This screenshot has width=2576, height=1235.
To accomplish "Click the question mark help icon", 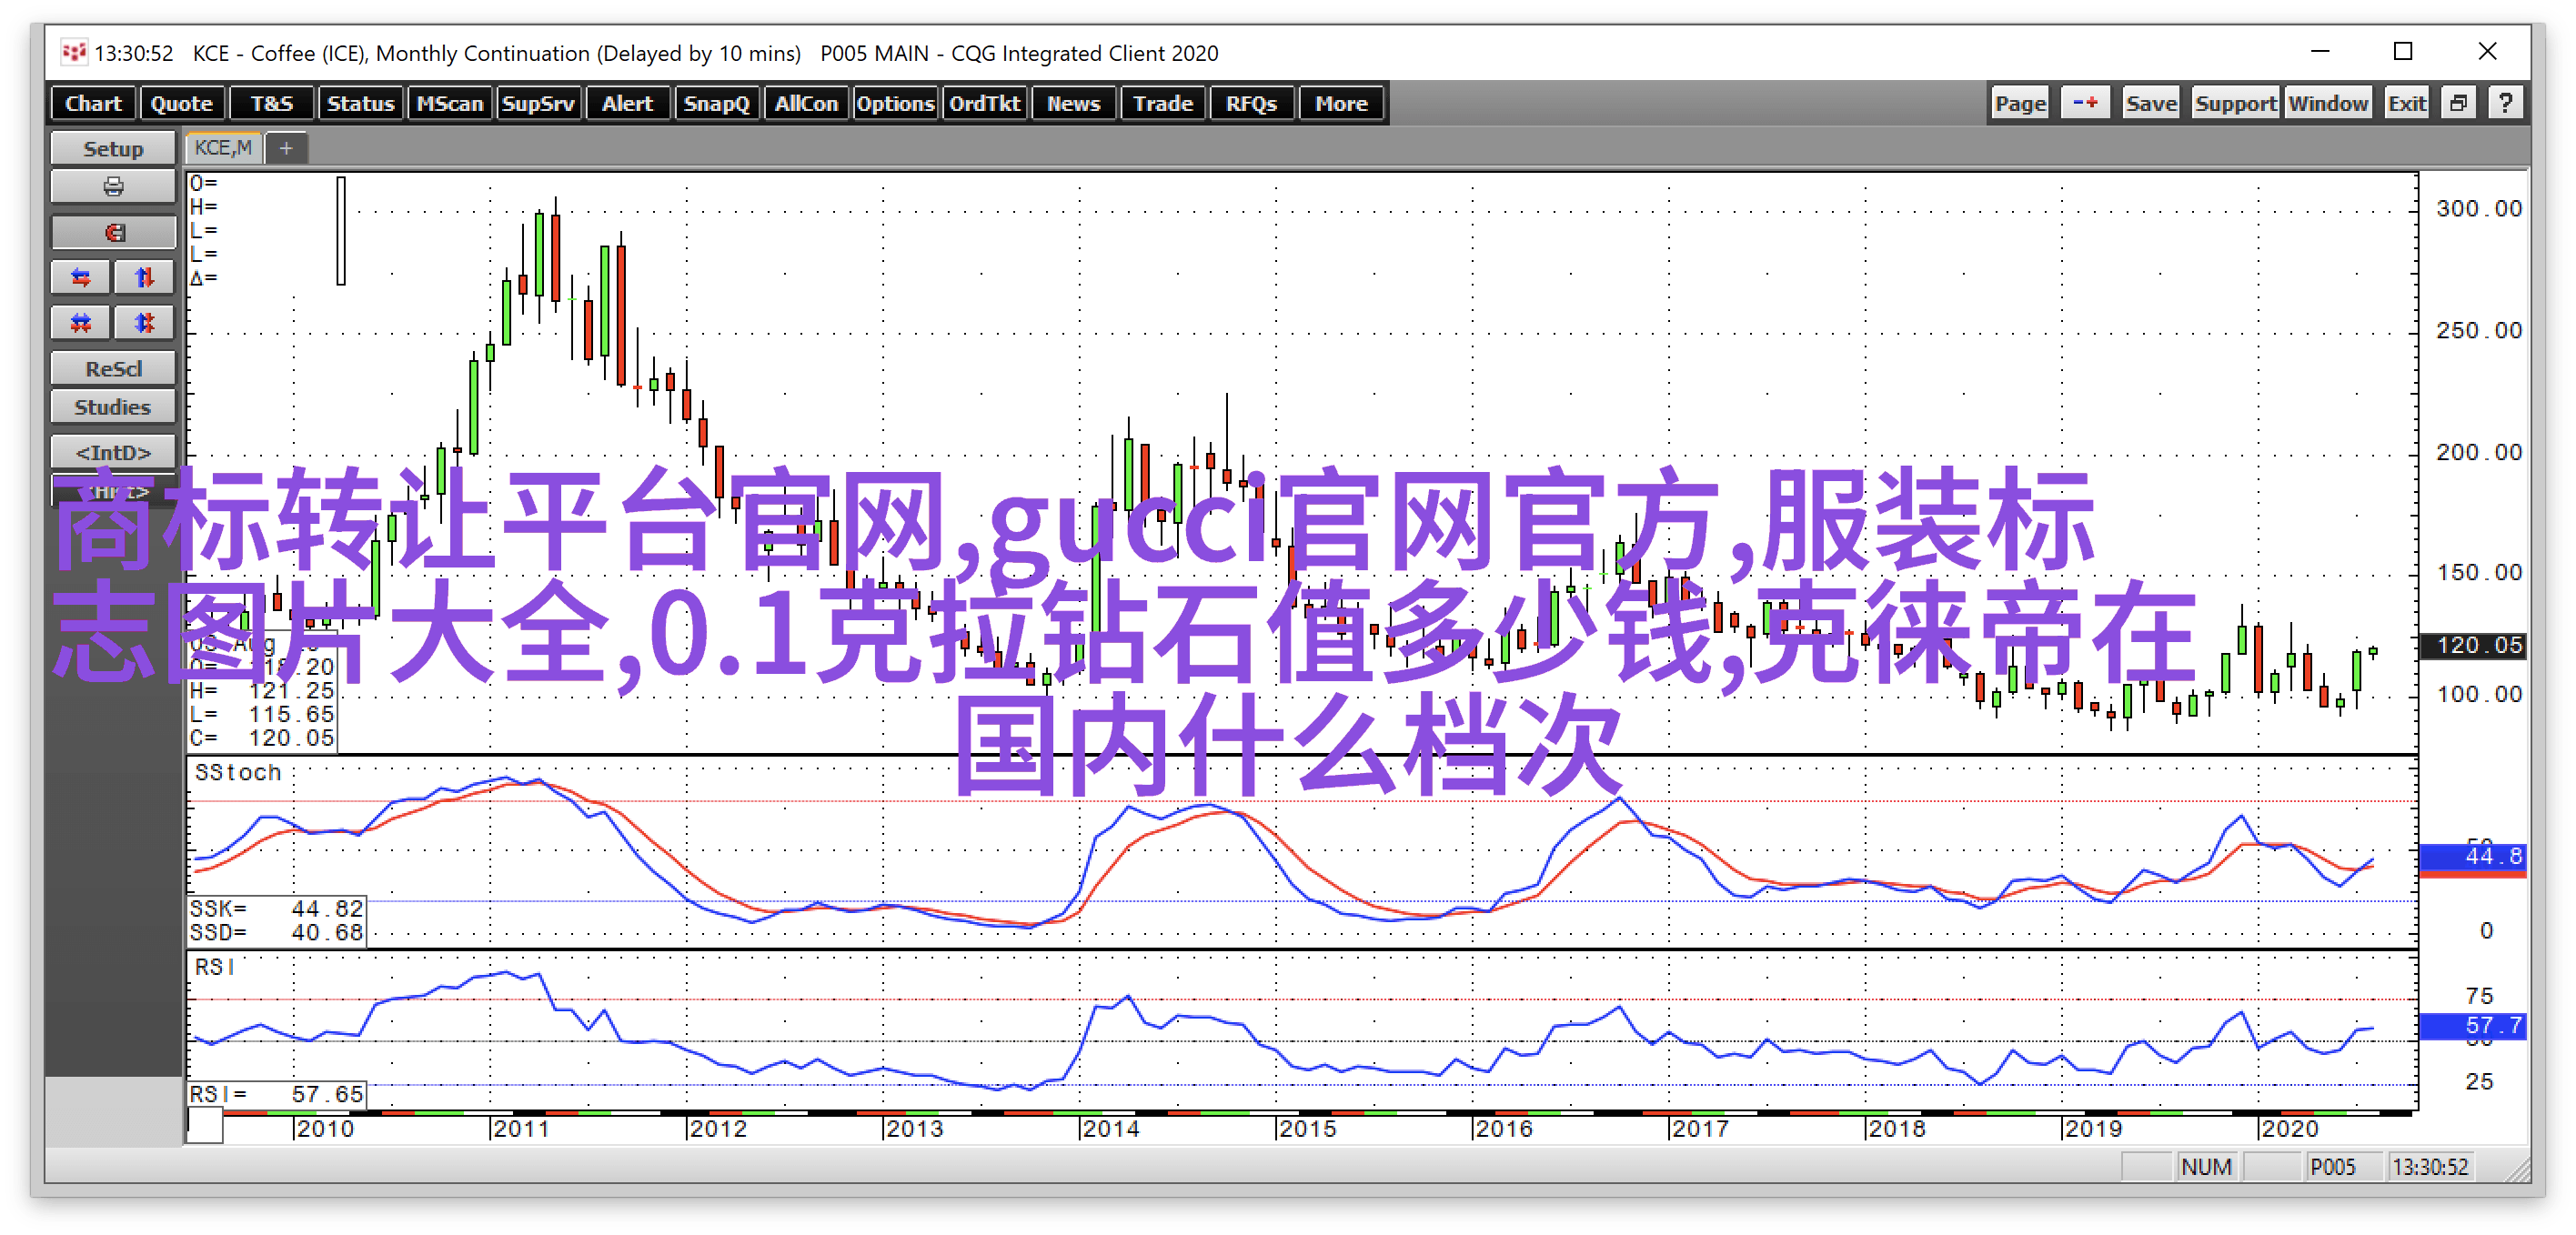I will [2505, 103].
